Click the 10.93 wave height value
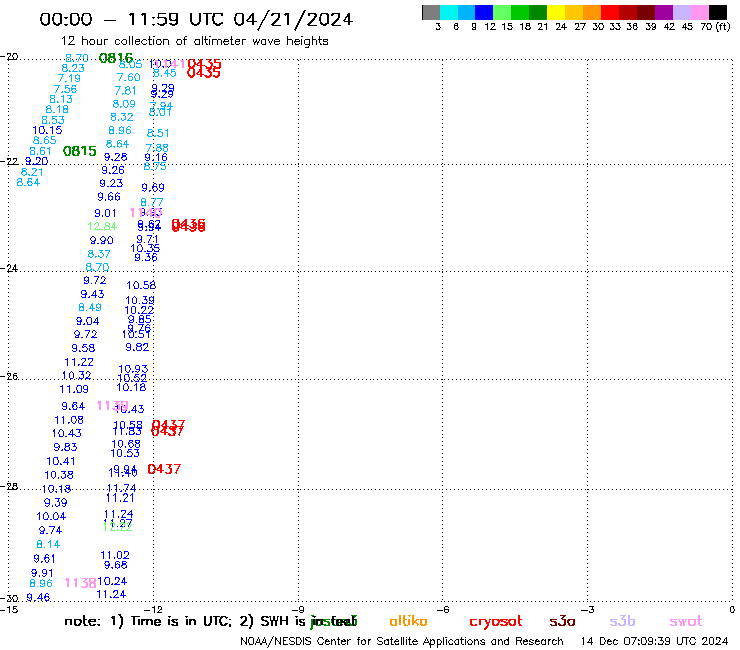This screenshot has height=650, width=740. click(133, 369)
